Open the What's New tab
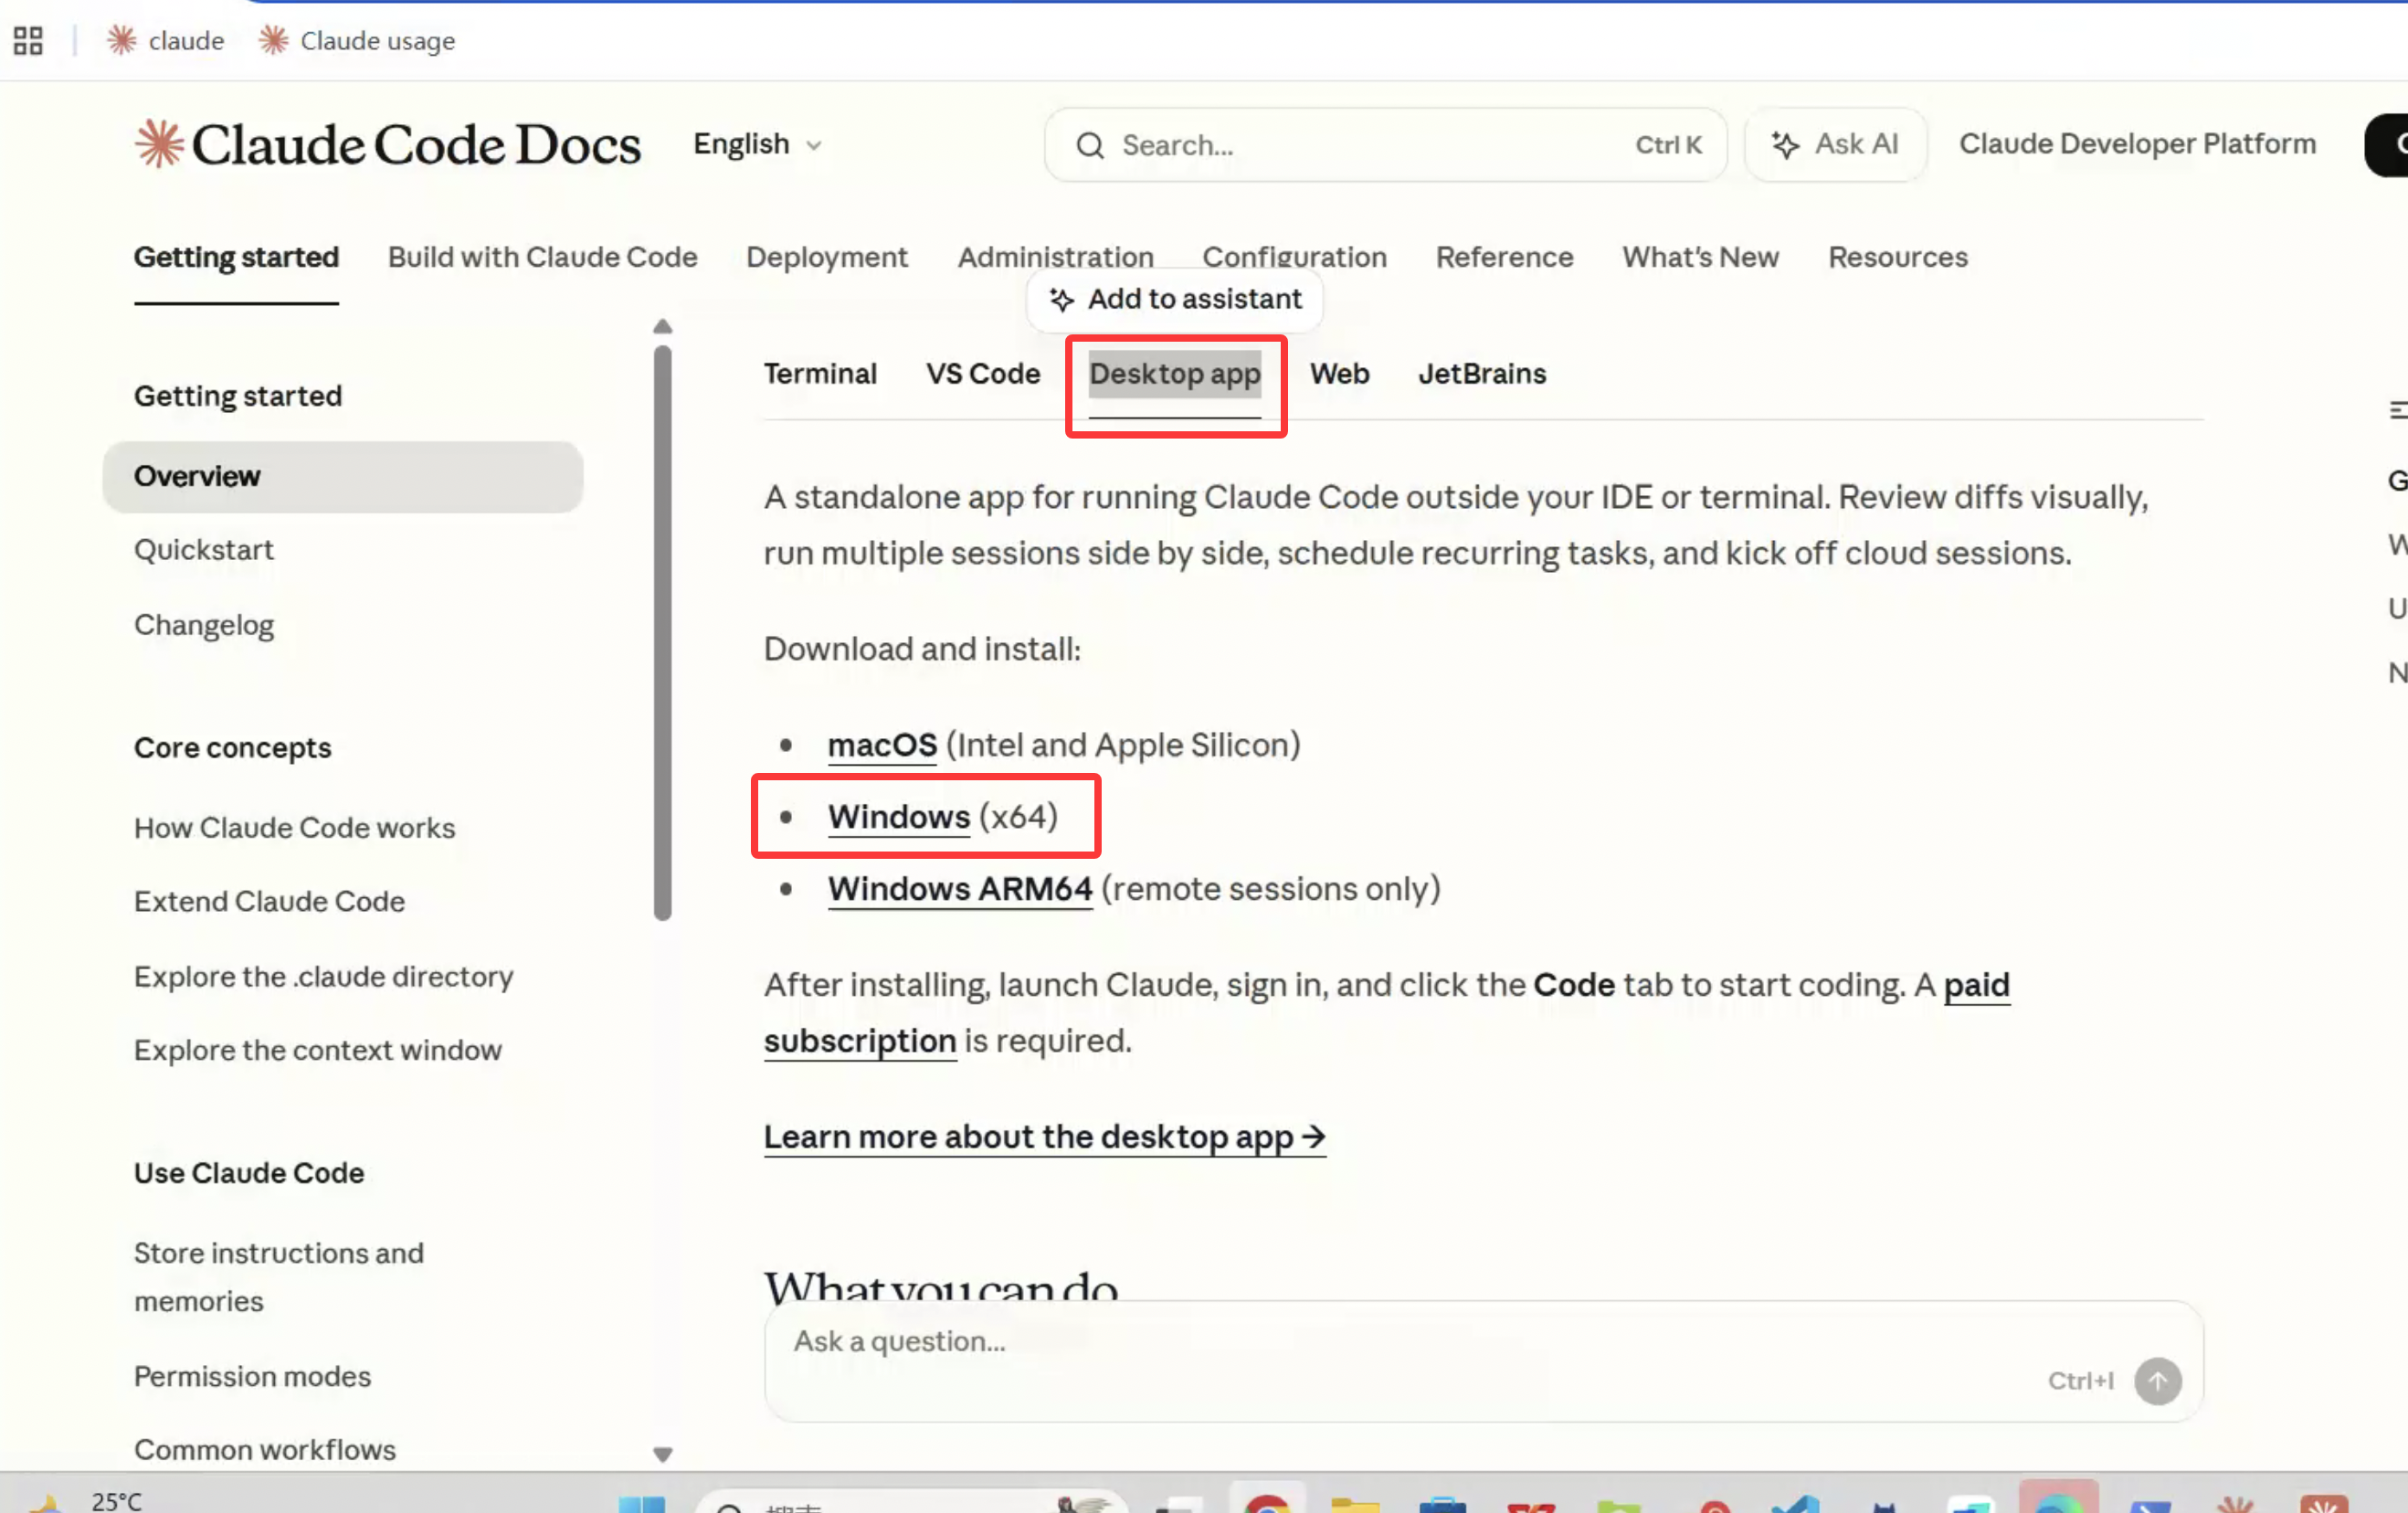The height and width of the screenshot is (1513, 2408). [x=1700, y=257]
